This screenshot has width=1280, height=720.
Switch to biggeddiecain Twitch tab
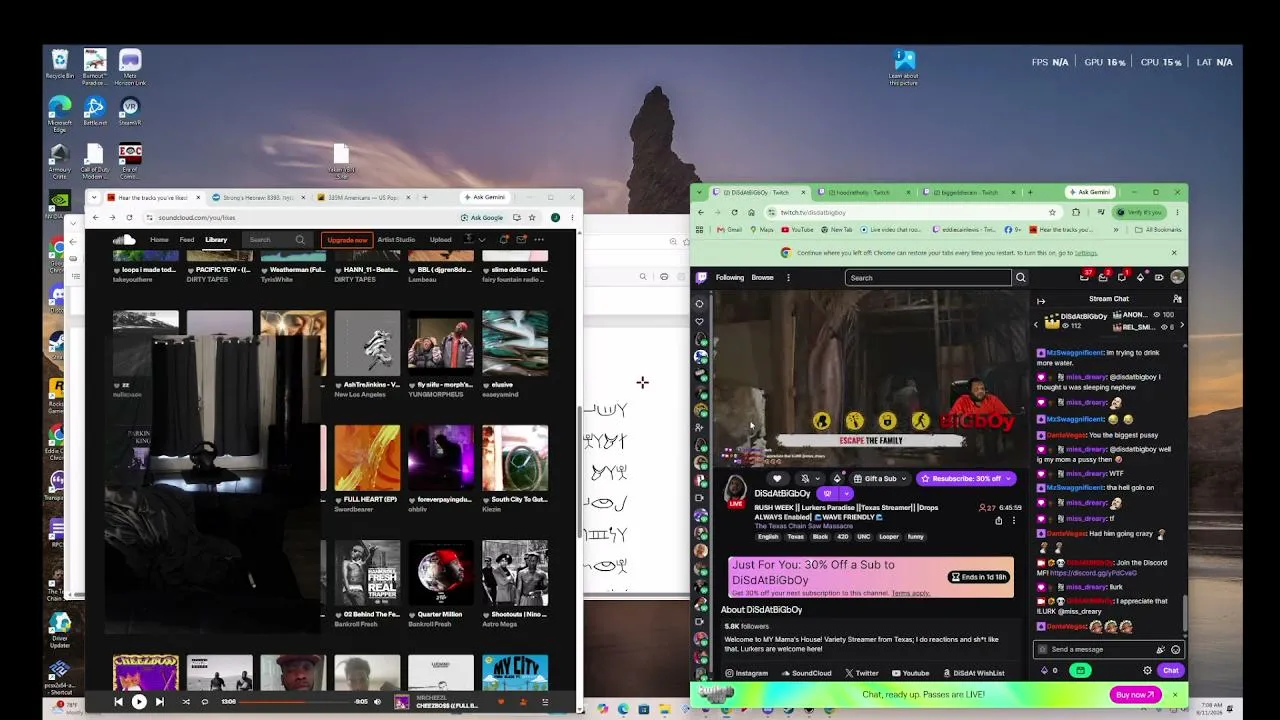click(x=967, y=192)
